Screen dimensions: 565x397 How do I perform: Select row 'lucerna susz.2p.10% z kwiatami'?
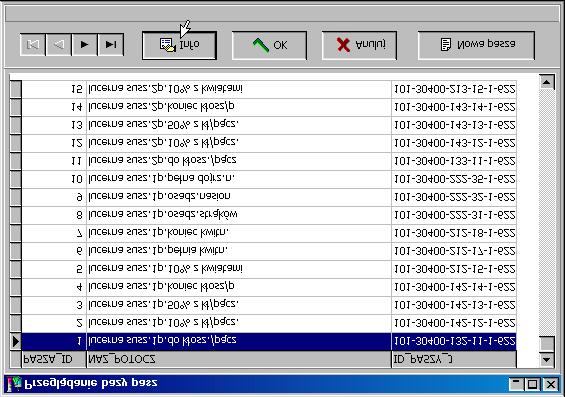click(x=269, y=89)
